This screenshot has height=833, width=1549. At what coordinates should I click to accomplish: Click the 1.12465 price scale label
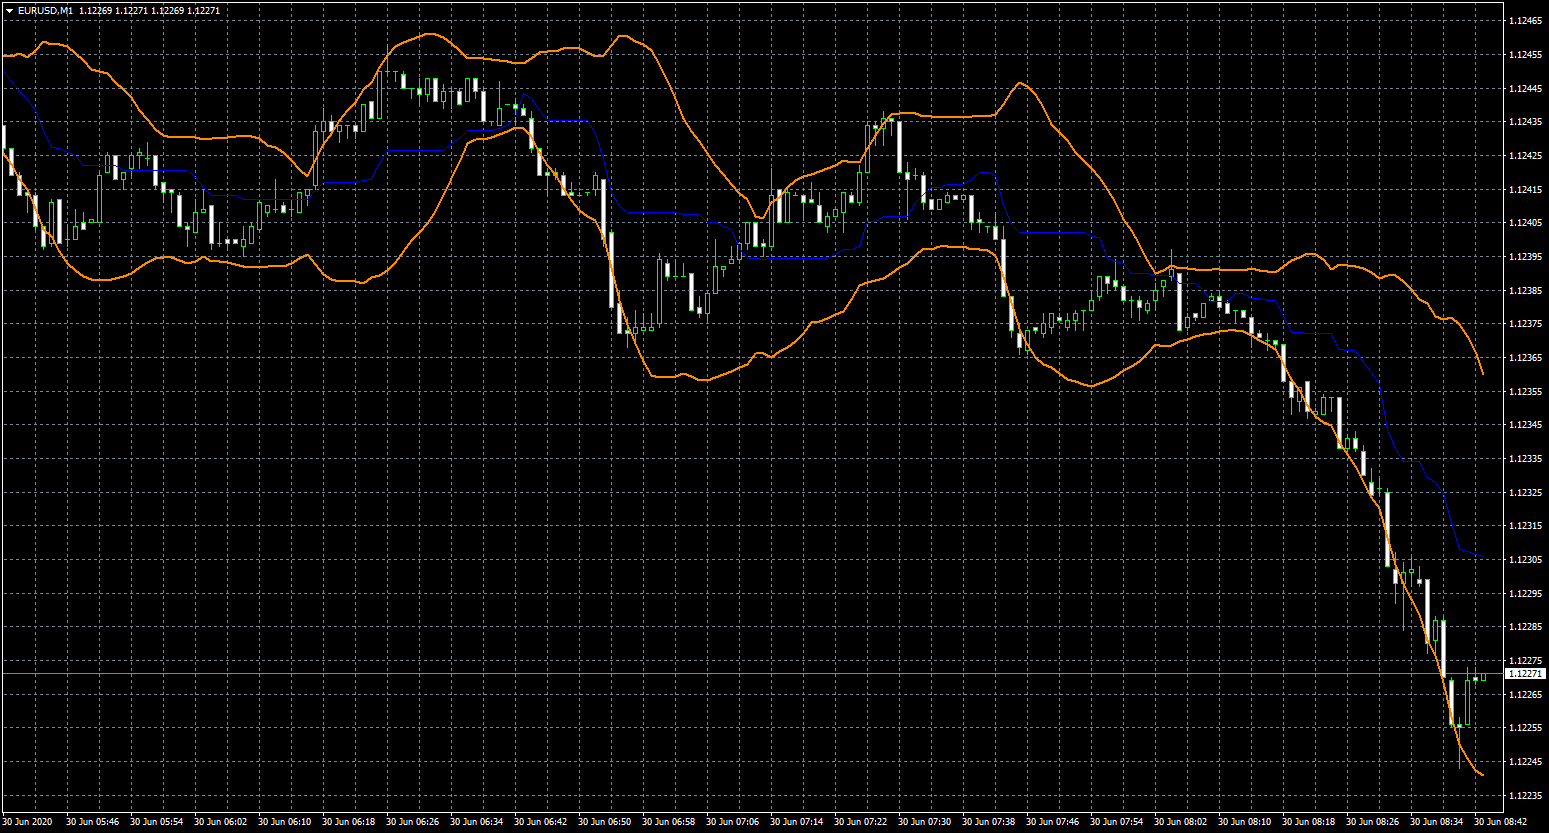(x=1524, y=20)
